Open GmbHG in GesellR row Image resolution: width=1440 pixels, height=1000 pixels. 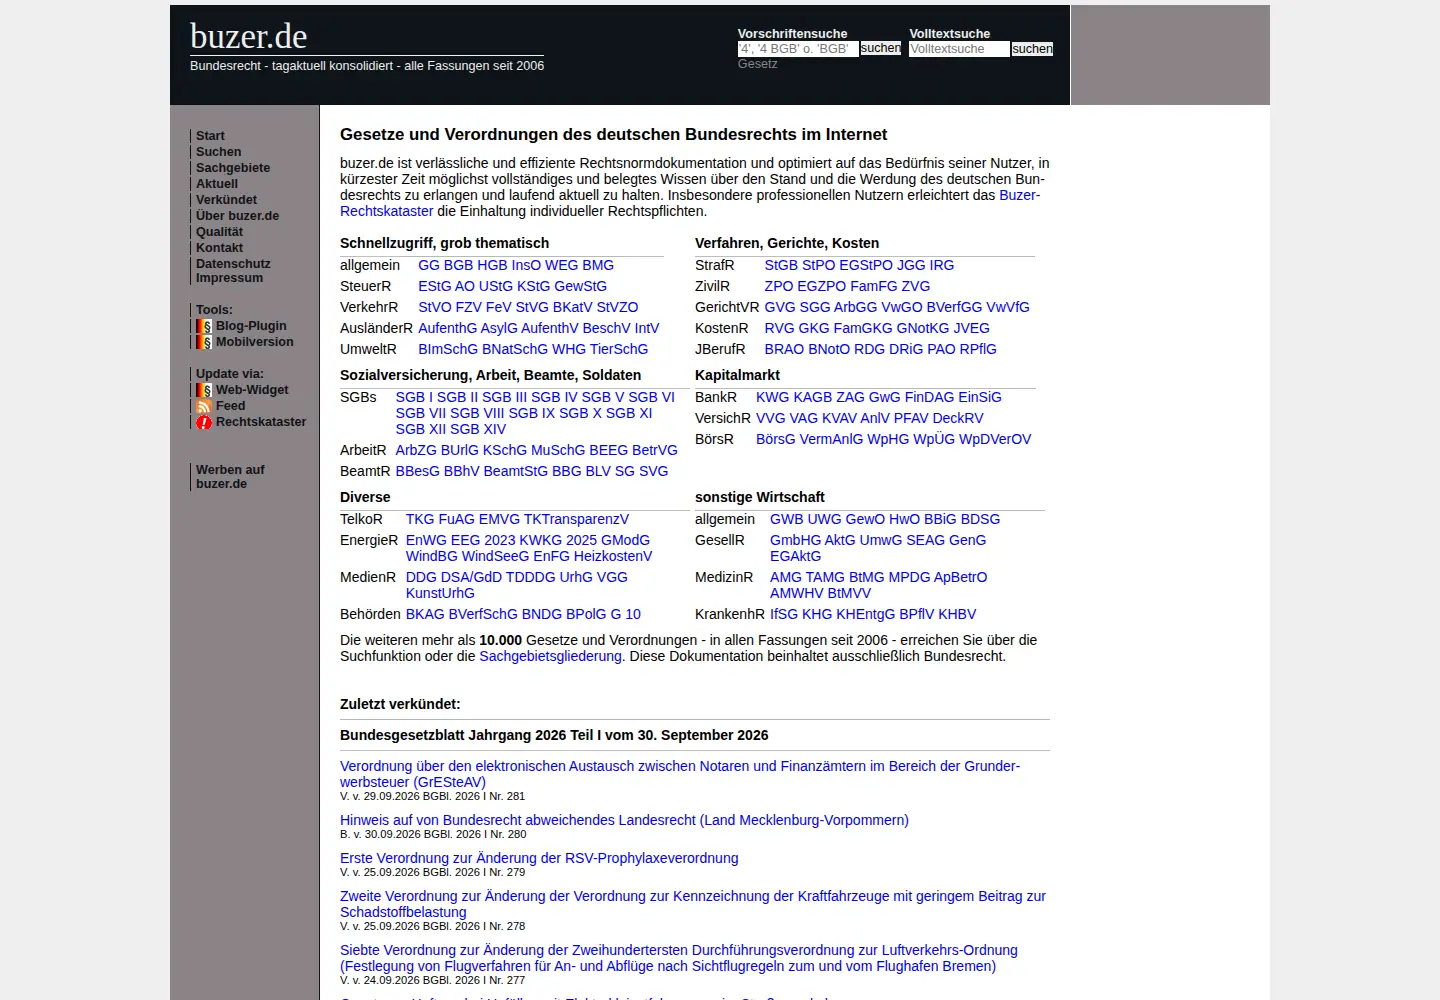tap(795, 540)
